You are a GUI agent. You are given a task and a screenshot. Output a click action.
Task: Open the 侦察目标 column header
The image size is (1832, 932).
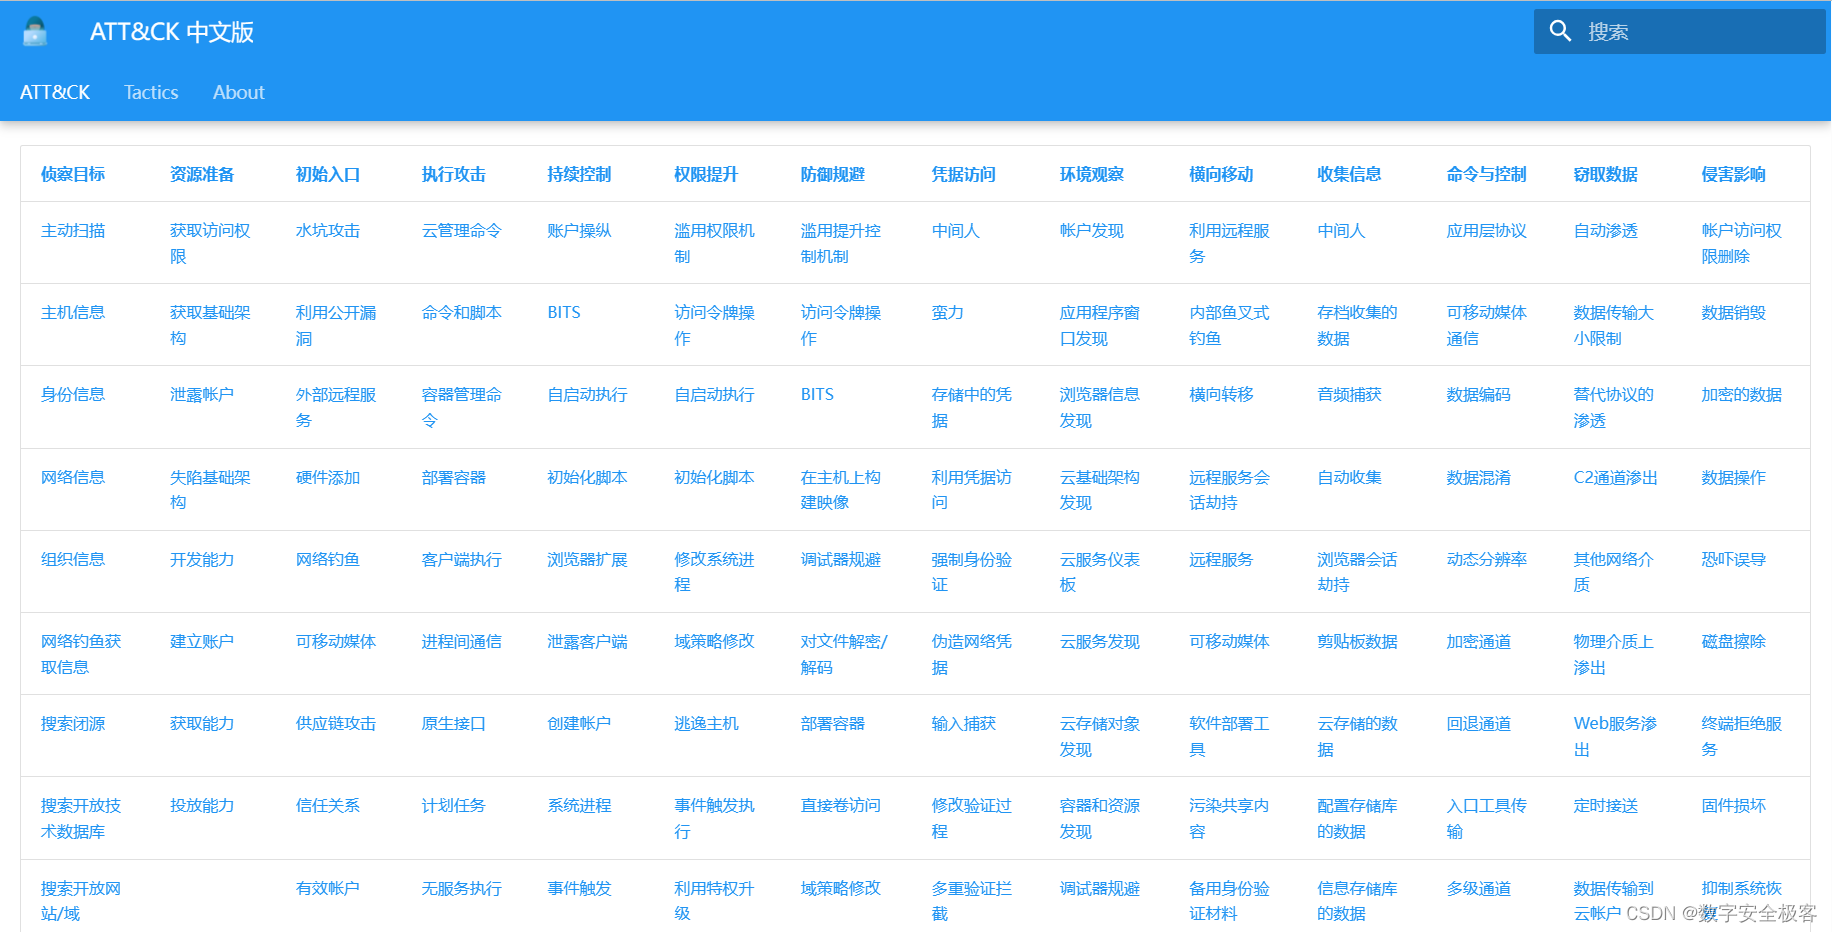(72, 174)
